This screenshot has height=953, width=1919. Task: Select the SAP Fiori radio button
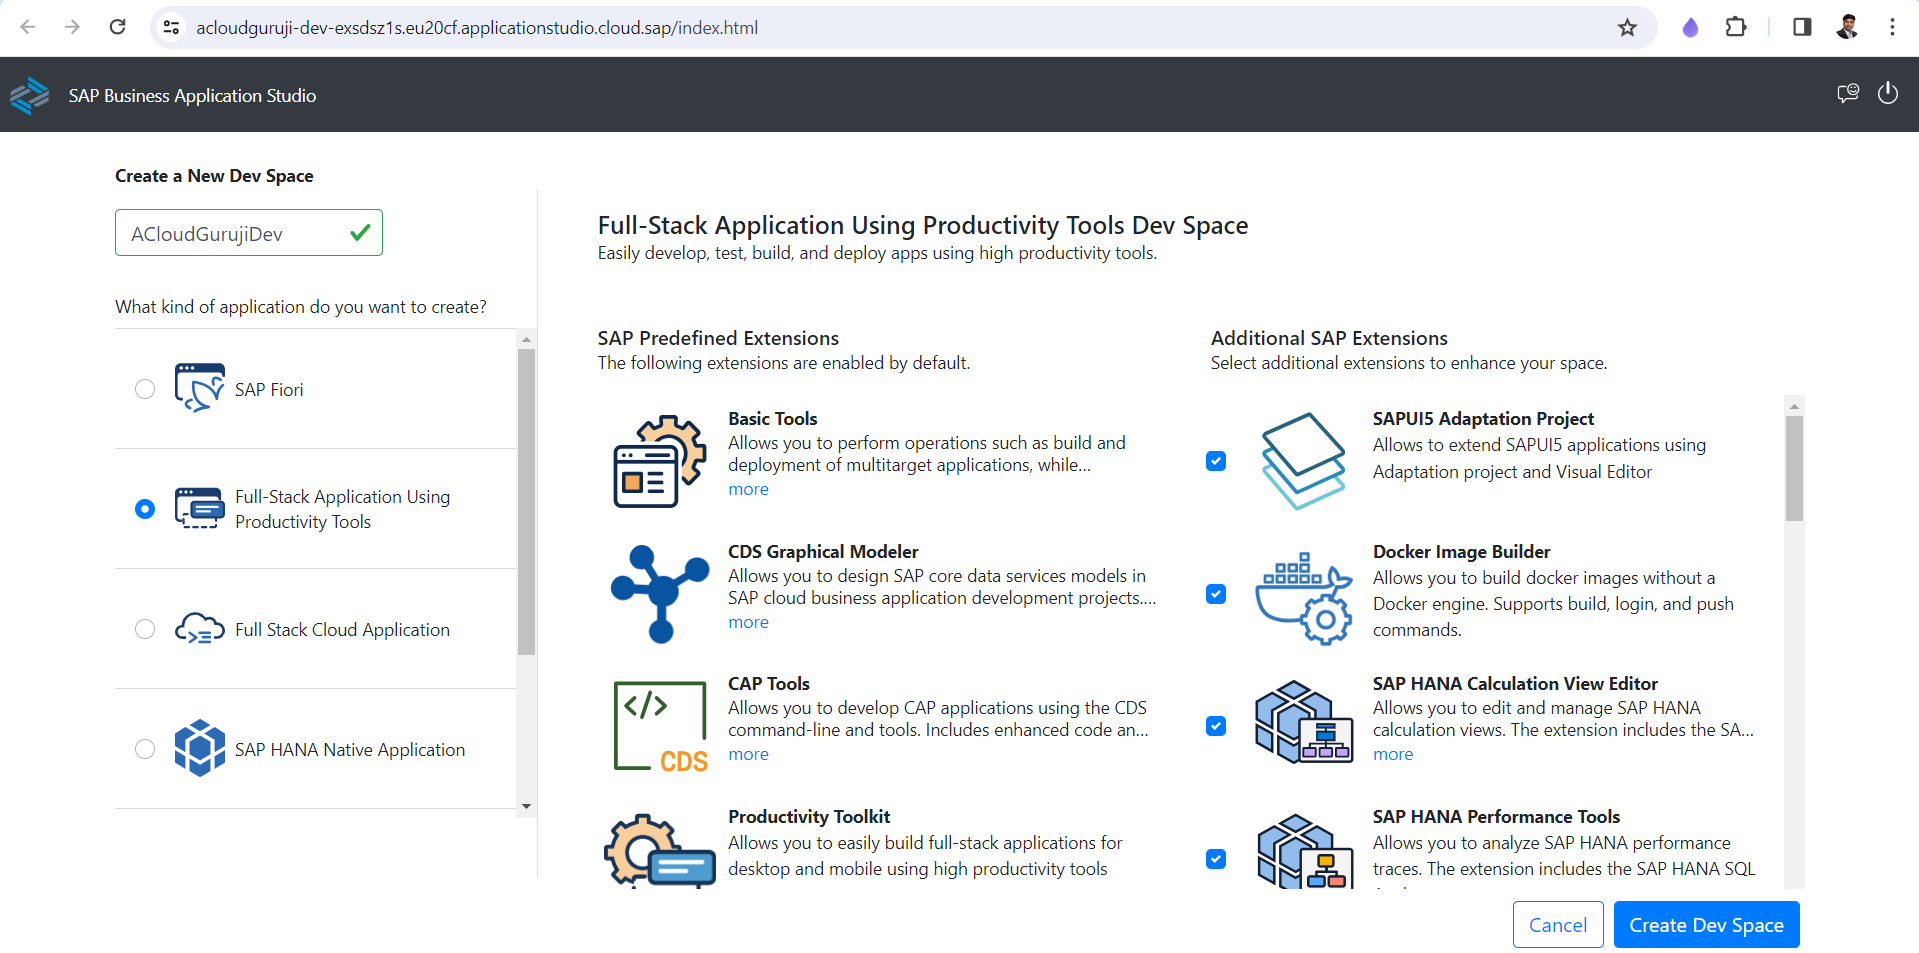(x=145, y=389)
